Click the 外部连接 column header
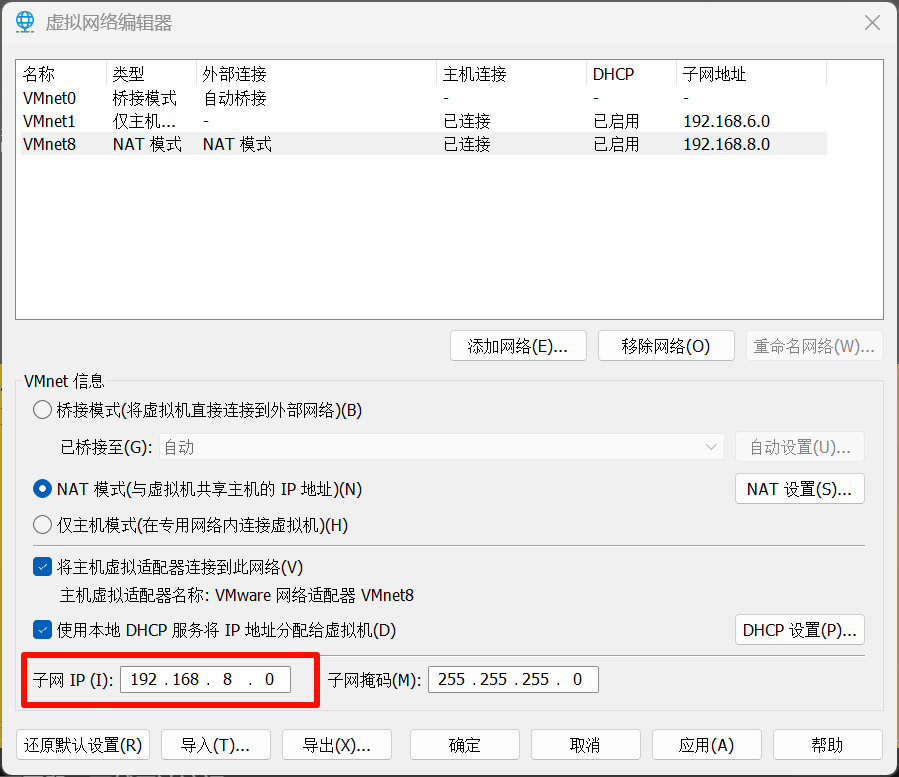The image size is (899, 777). tap(316, 74)
